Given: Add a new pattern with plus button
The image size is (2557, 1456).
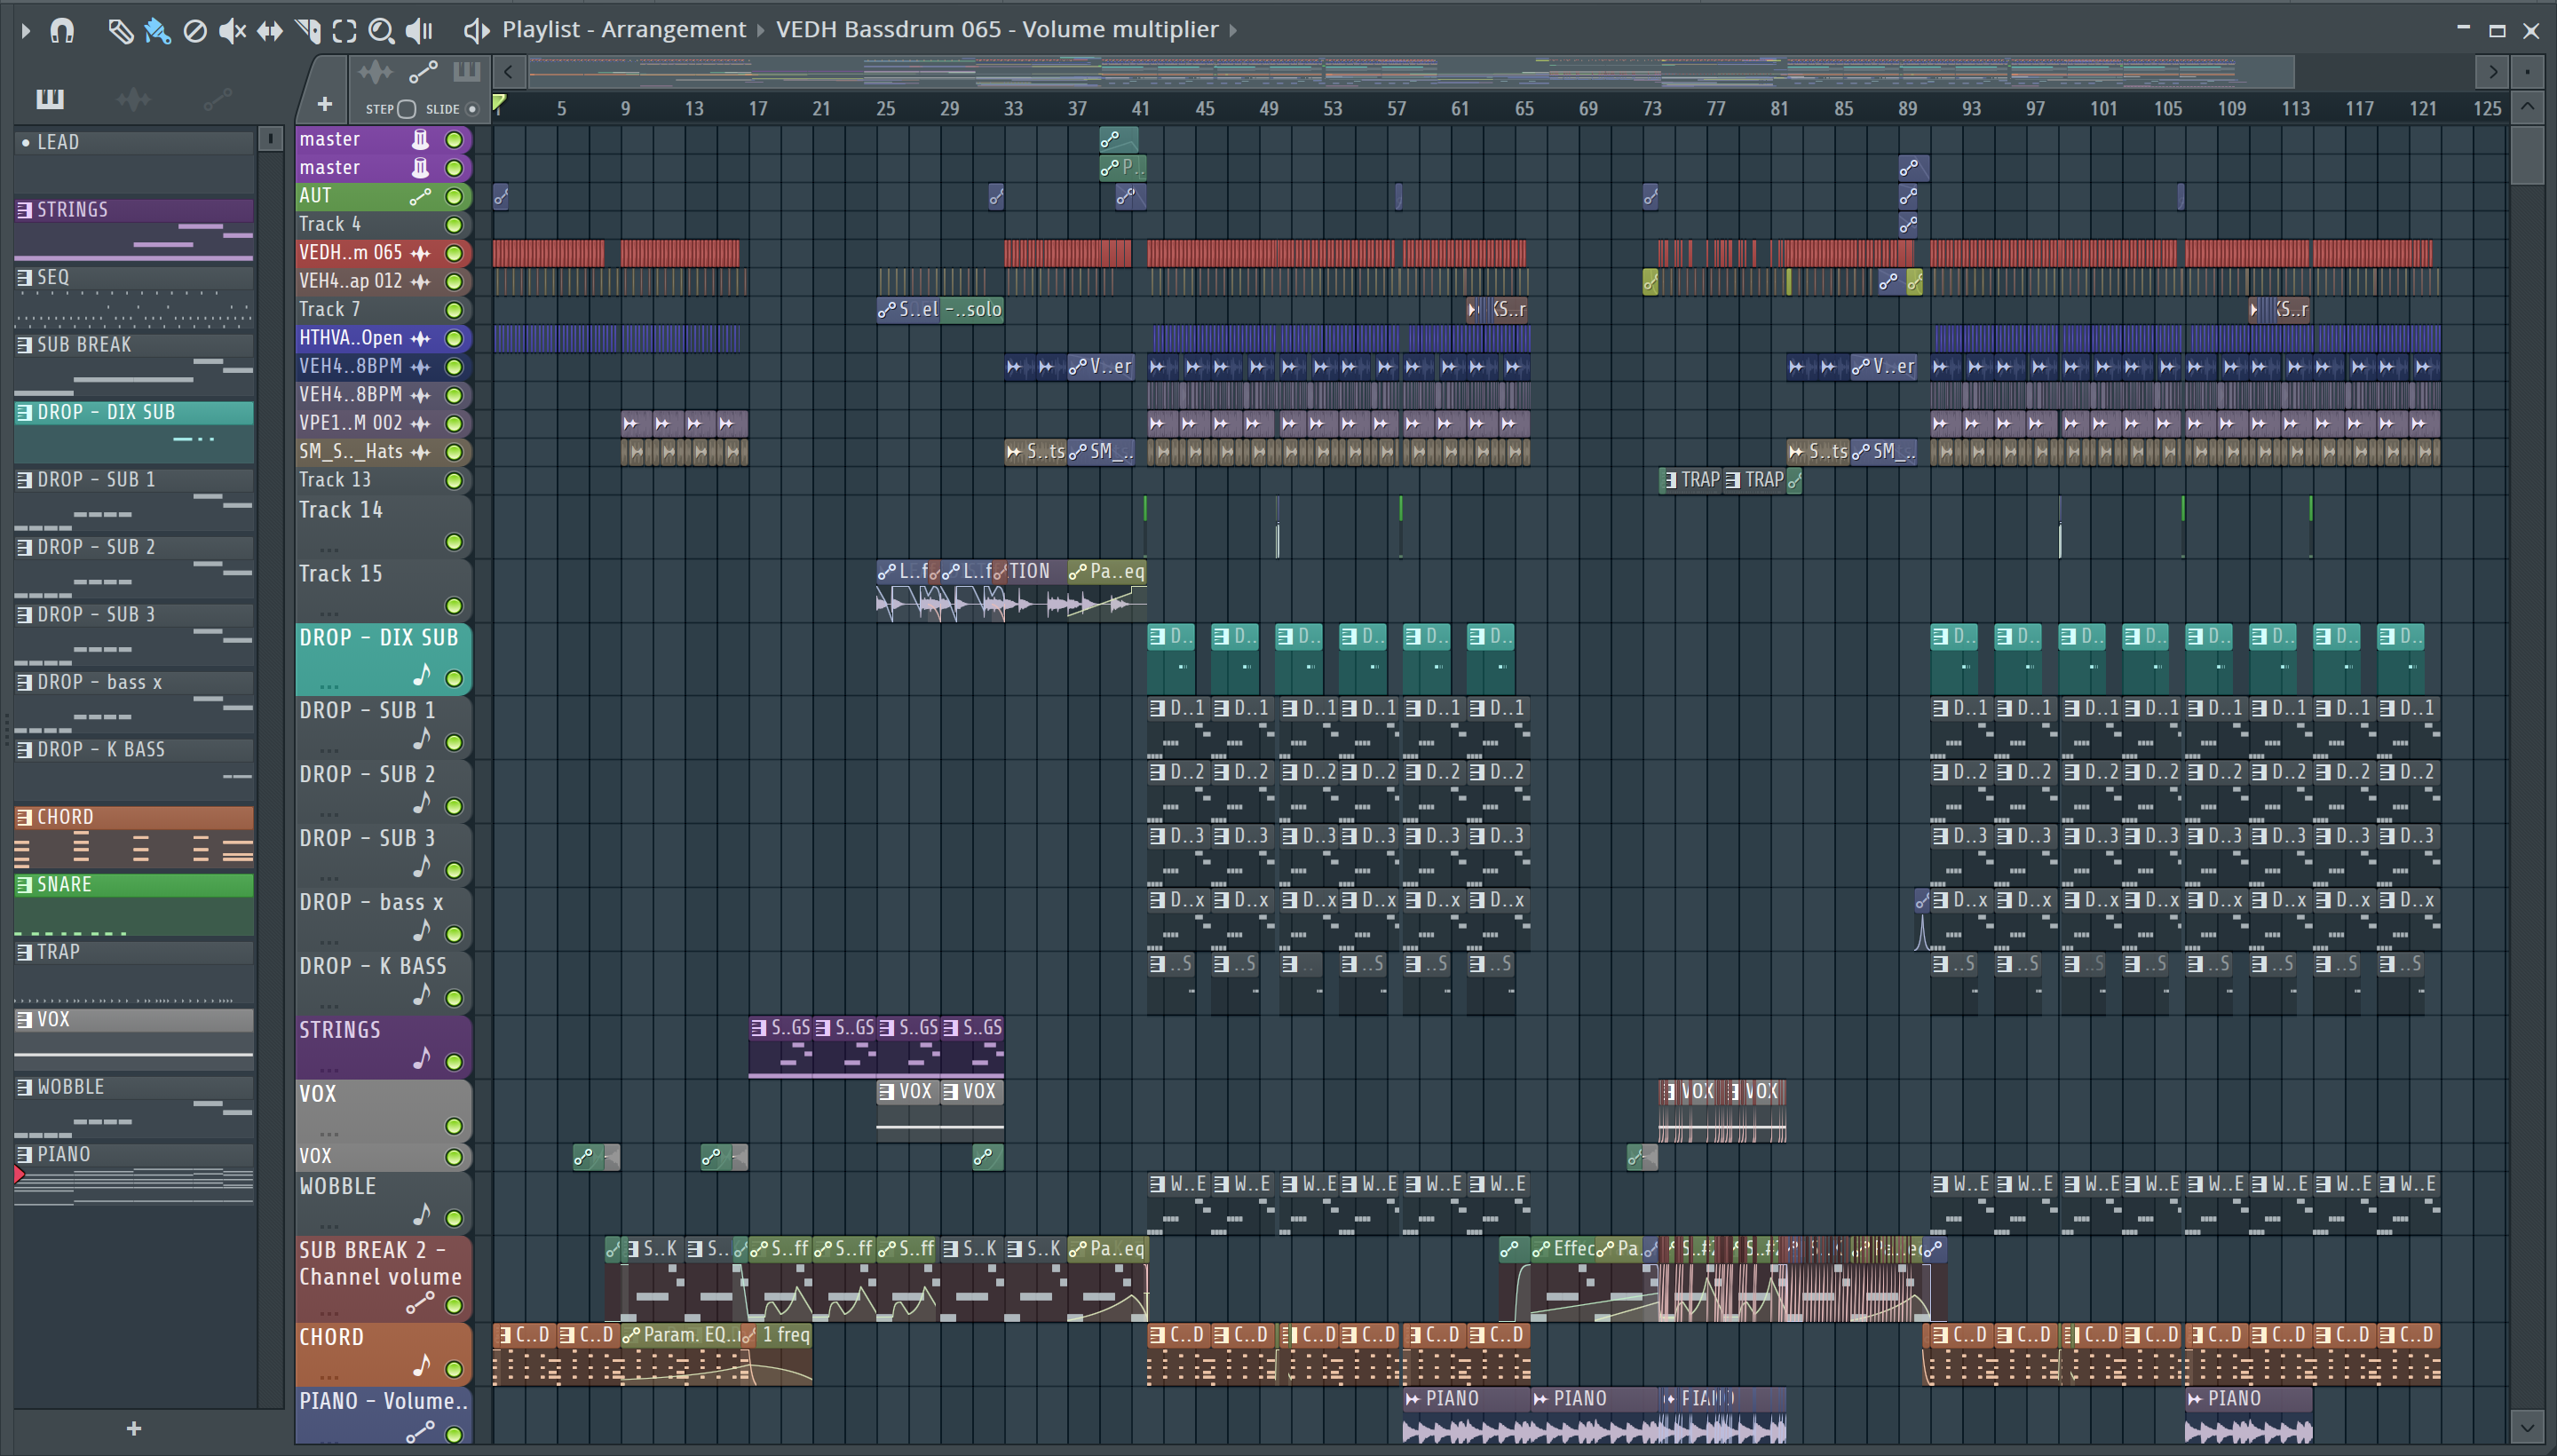Looking at the screenshot, I should click(x=133, y=1428).
